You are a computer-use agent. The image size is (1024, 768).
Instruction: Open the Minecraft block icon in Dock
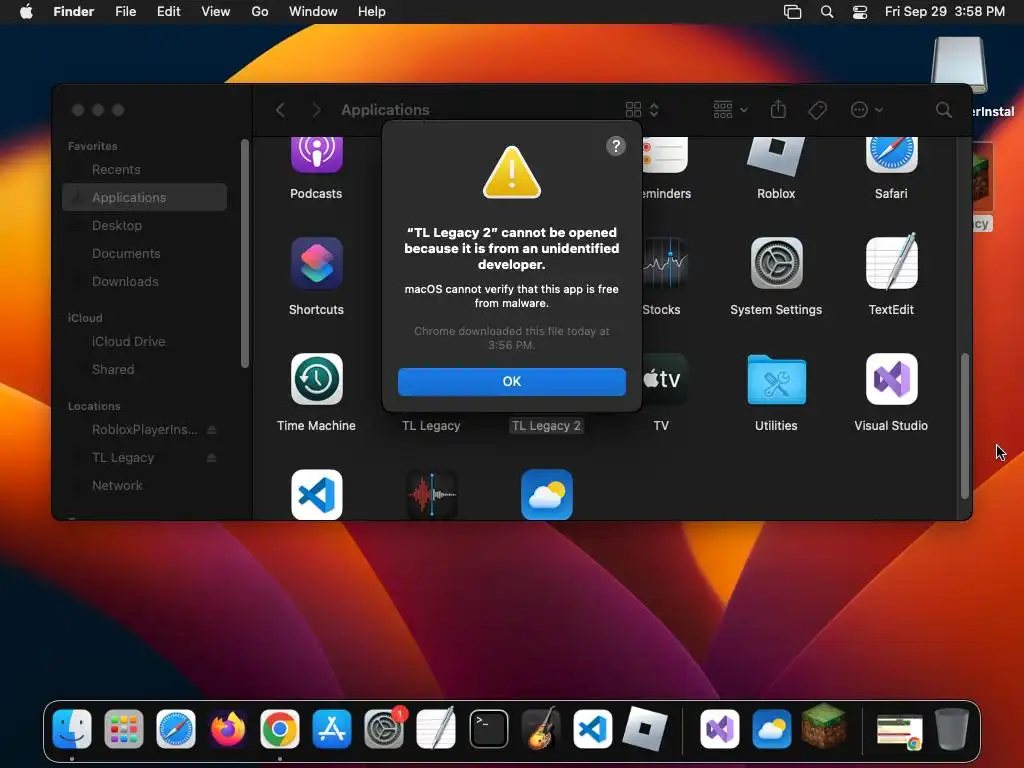(x=824, y=726)
